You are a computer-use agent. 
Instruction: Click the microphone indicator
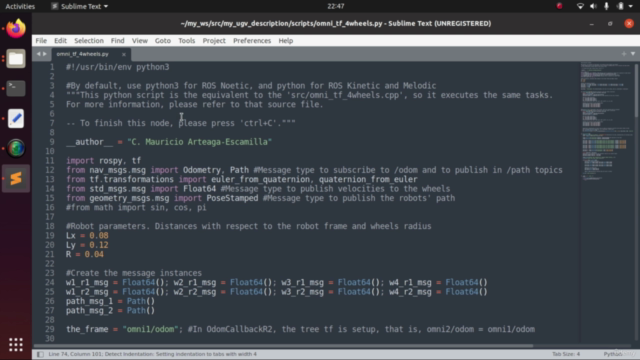(607, 6)
